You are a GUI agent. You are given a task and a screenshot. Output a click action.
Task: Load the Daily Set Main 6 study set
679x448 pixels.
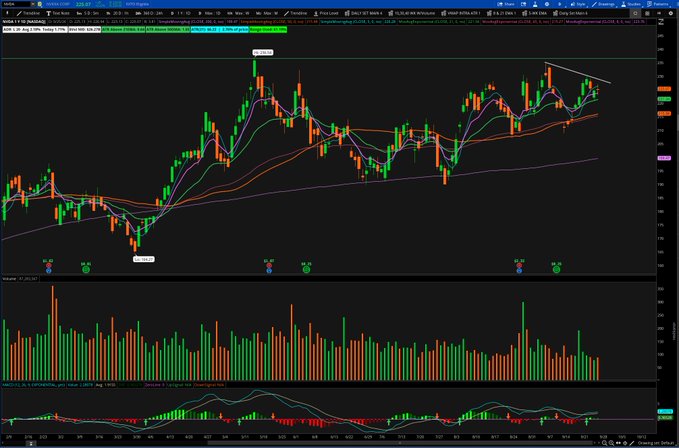[x=570, y=13]
